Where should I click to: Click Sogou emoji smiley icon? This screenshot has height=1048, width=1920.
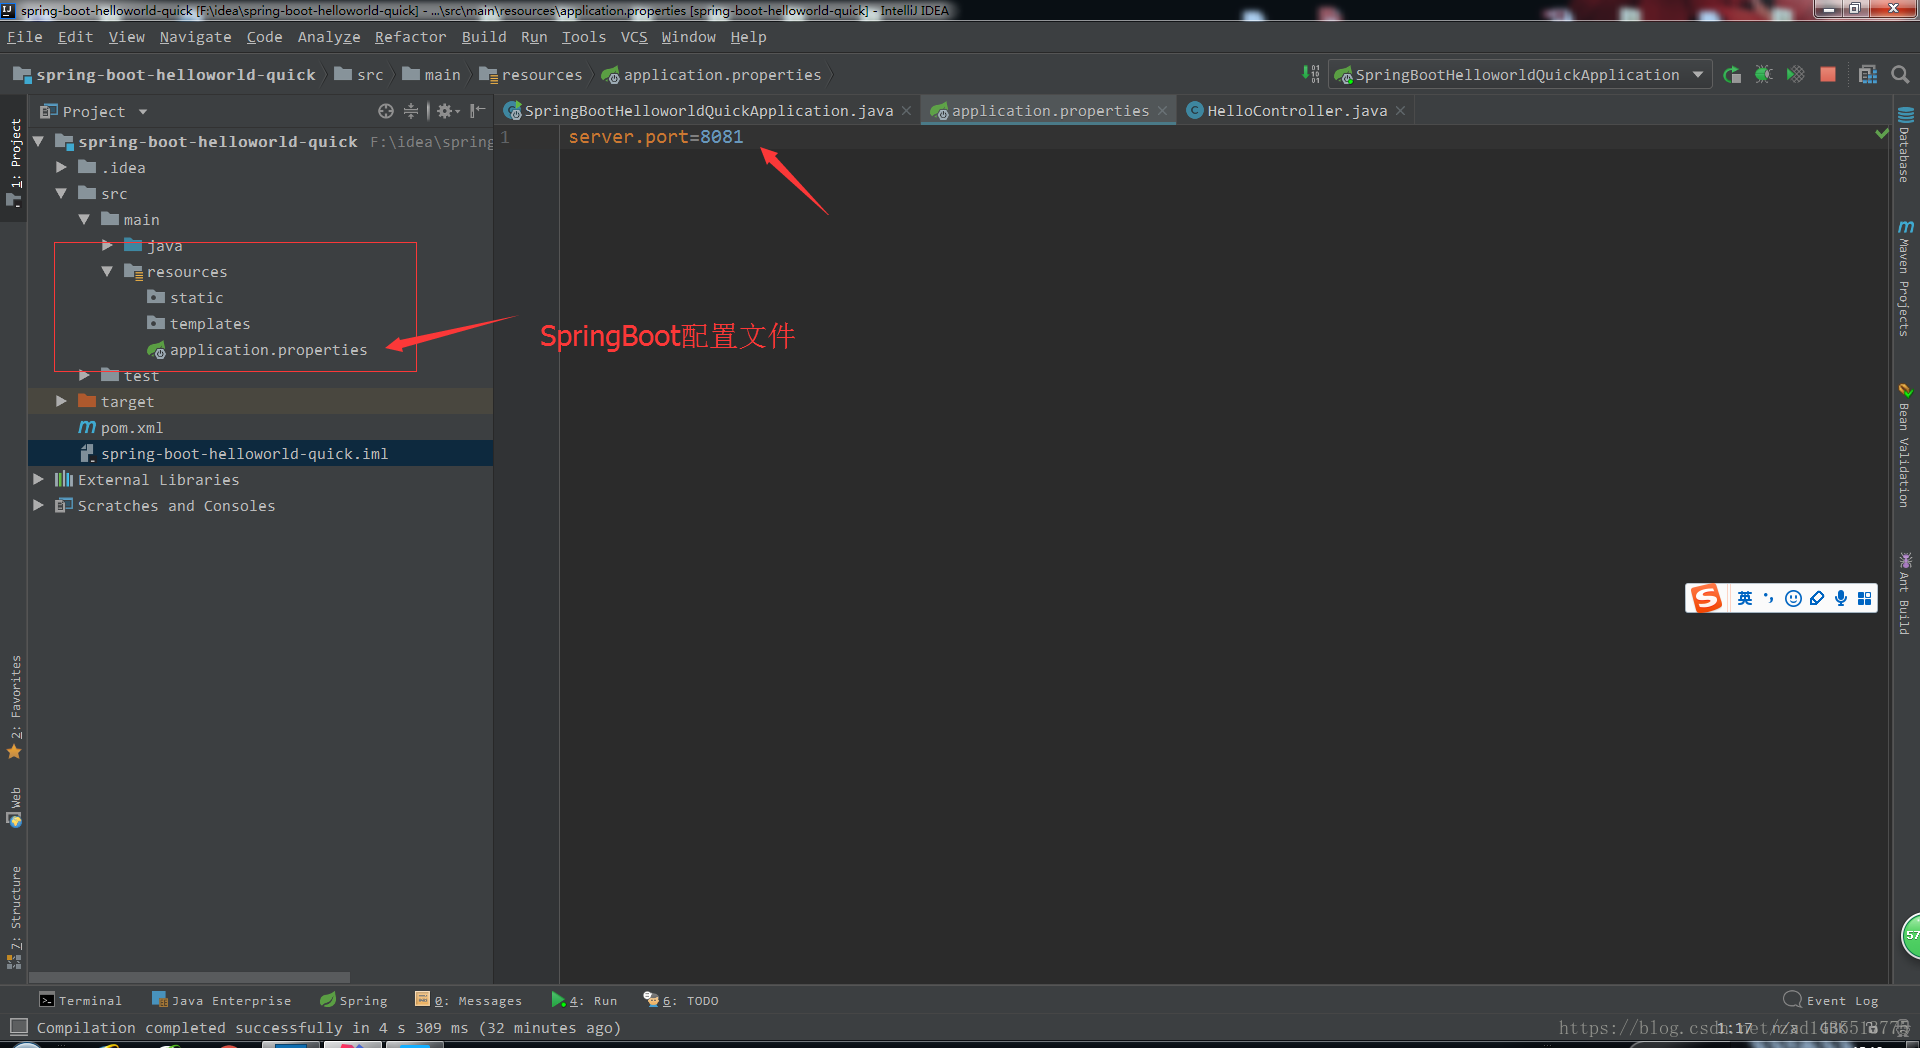click(x=1793, y=598)
